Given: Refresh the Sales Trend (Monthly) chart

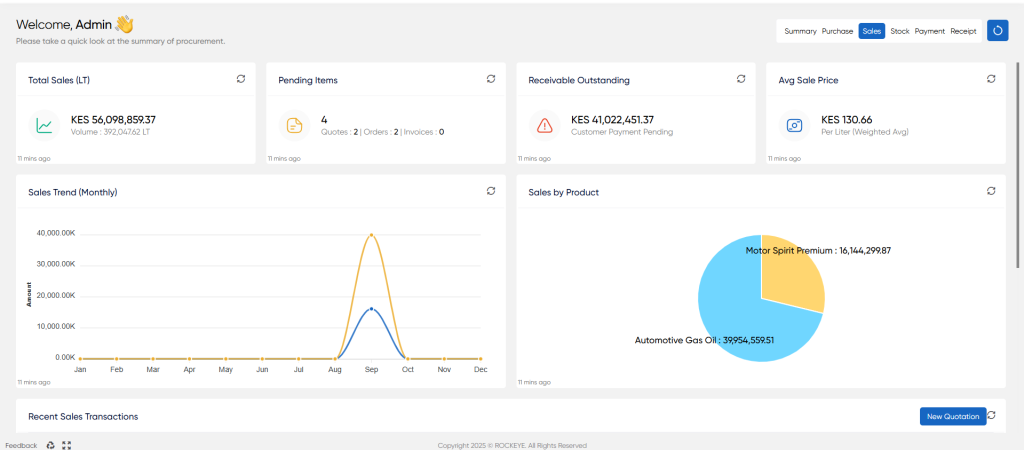Looking at the screenshot, I should [491, 191].
